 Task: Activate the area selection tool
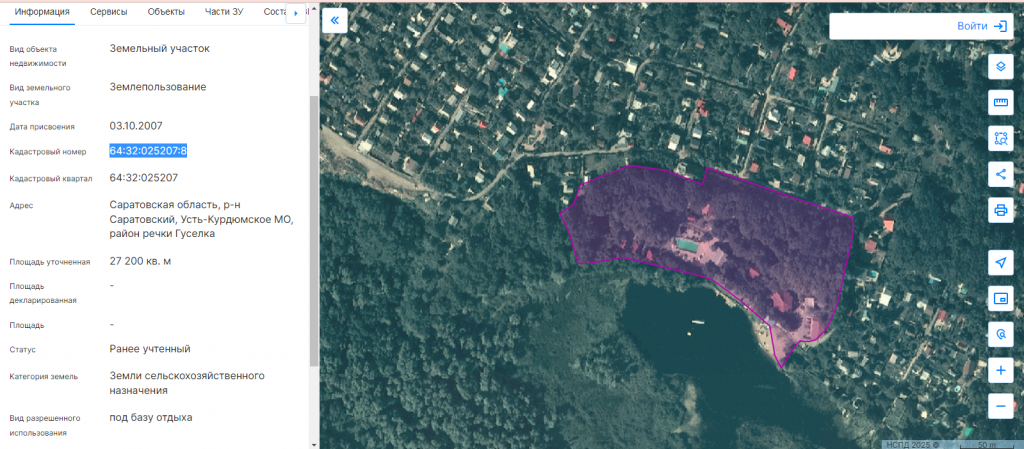[1000, 138]
